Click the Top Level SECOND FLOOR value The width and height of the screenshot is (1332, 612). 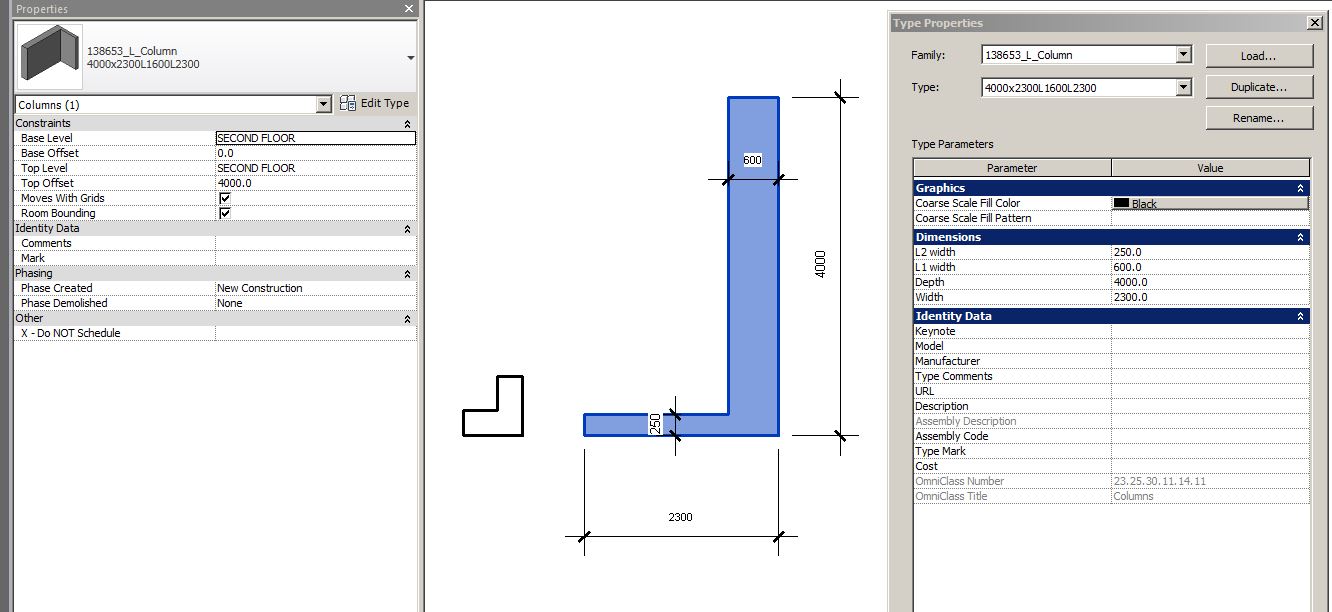coord(315,168)
